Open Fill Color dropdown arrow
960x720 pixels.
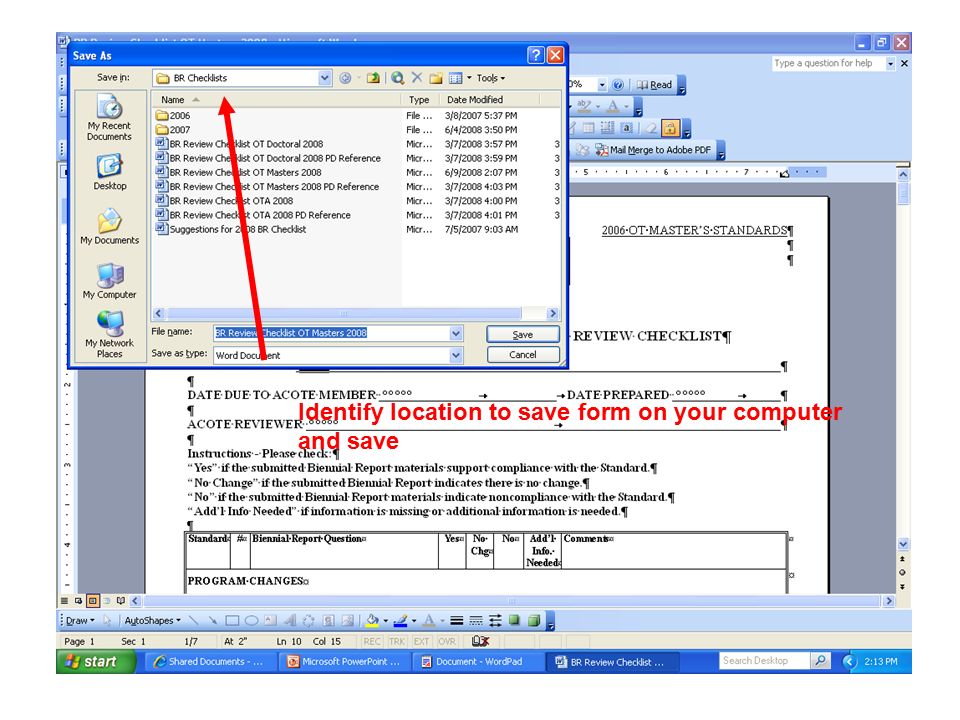coord(385,620)
